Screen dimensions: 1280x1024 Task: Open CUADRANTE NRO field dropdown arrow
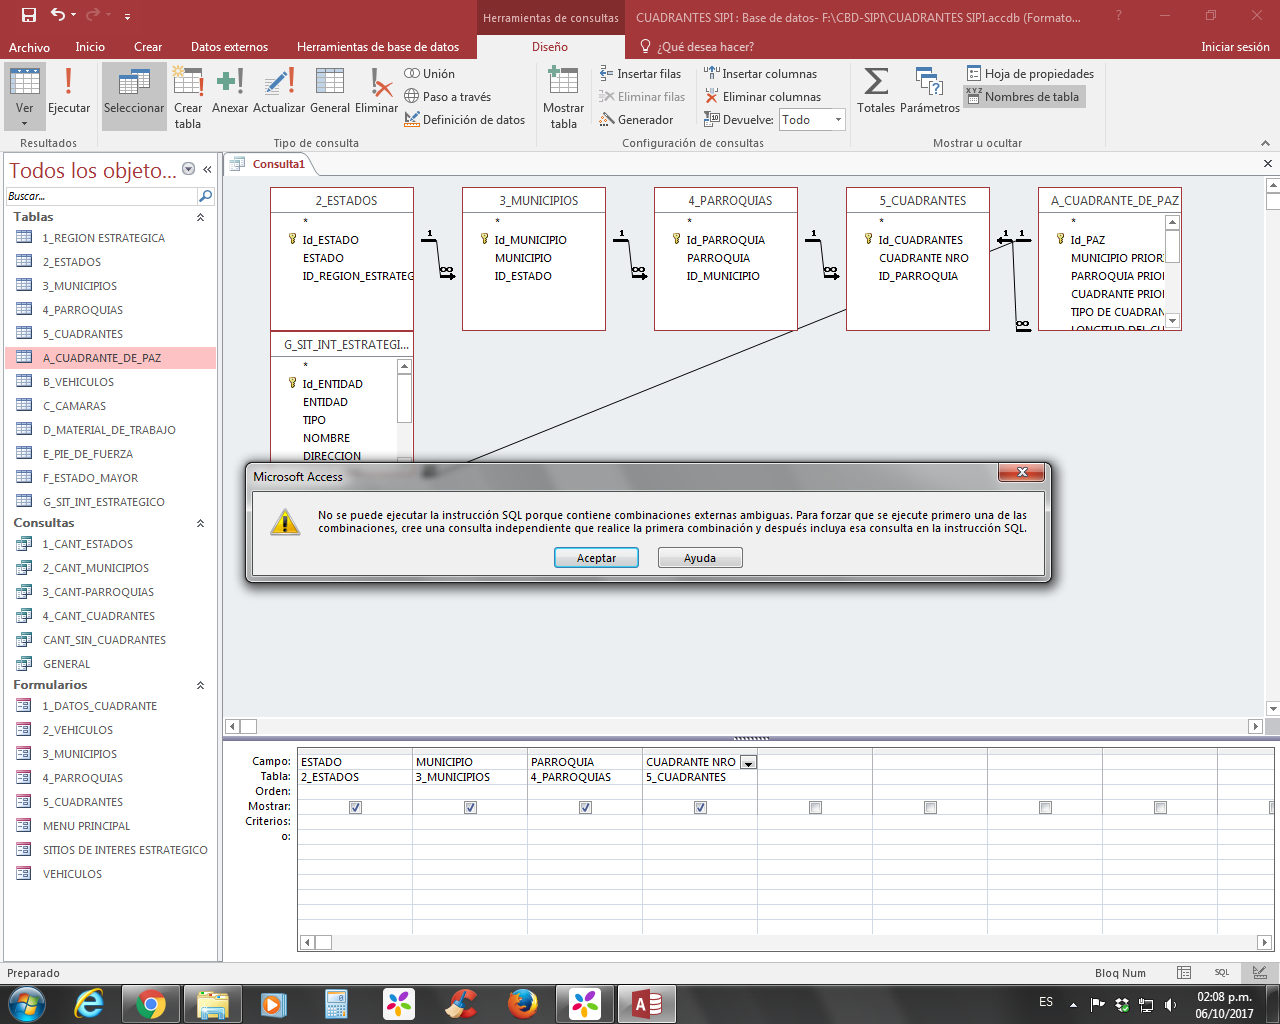(748, 762)
